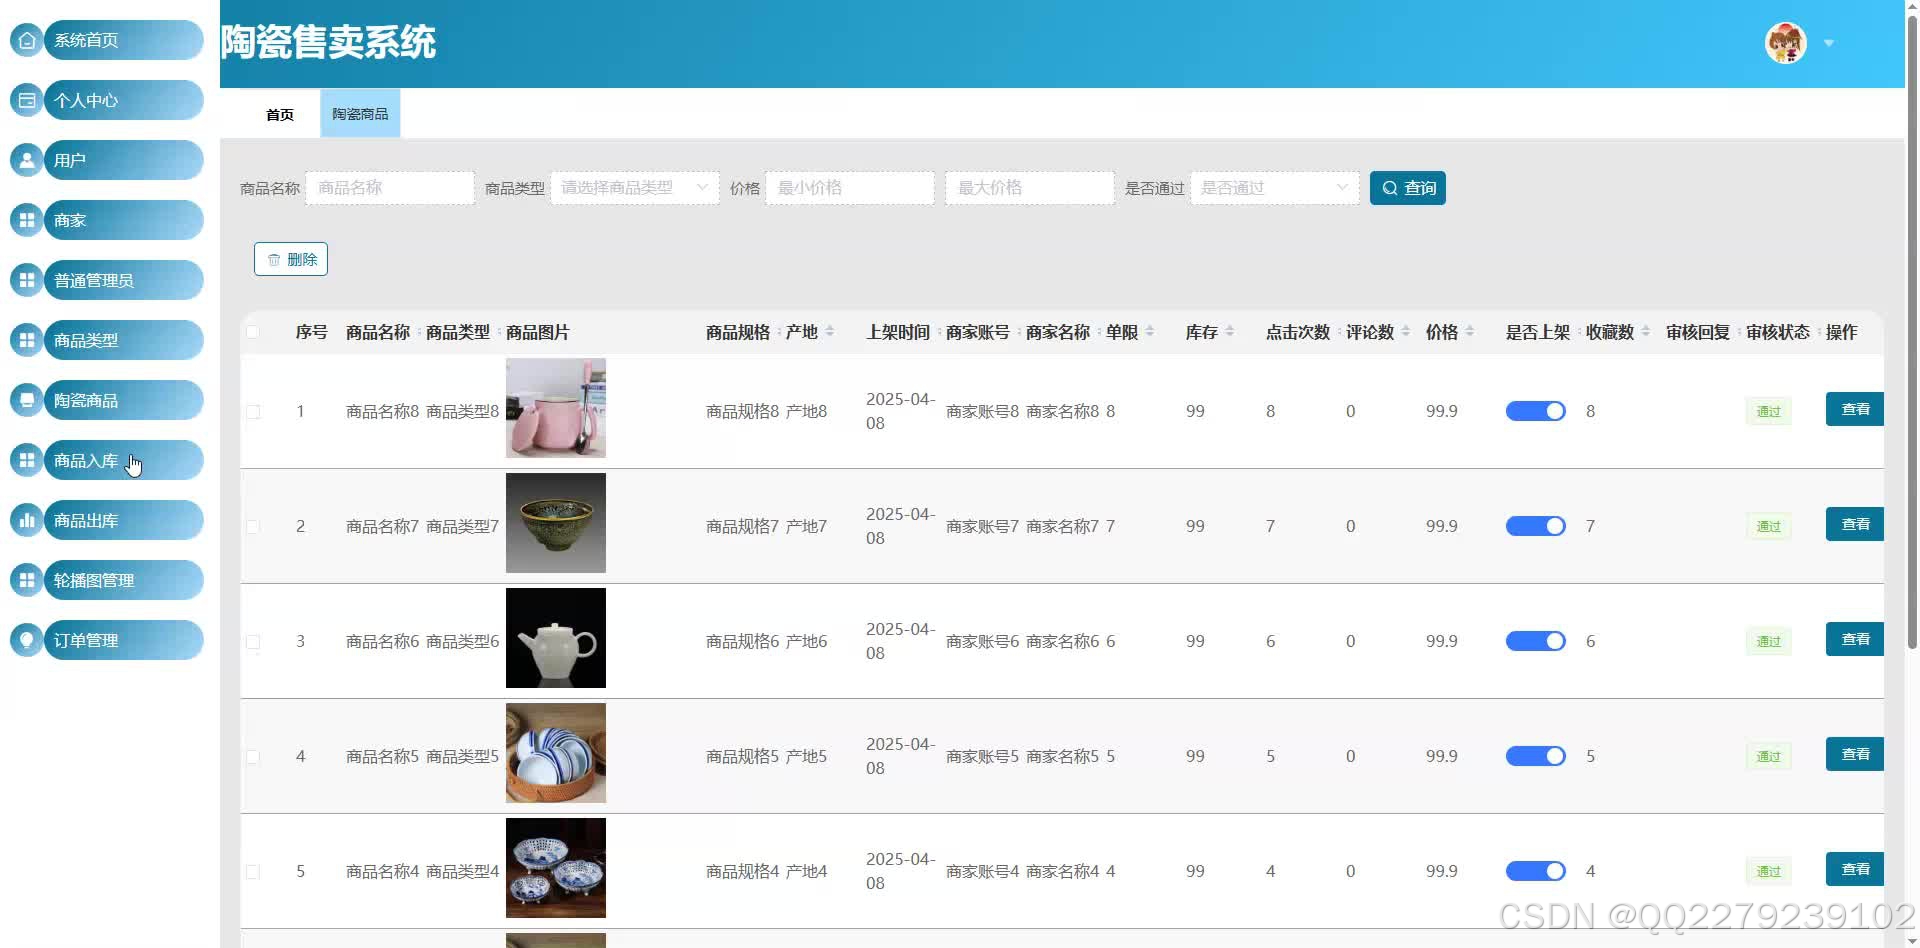1920x948 pixels.
Task: Switch to the 陶瓷商品 tab
Action: tap(360, 114)
